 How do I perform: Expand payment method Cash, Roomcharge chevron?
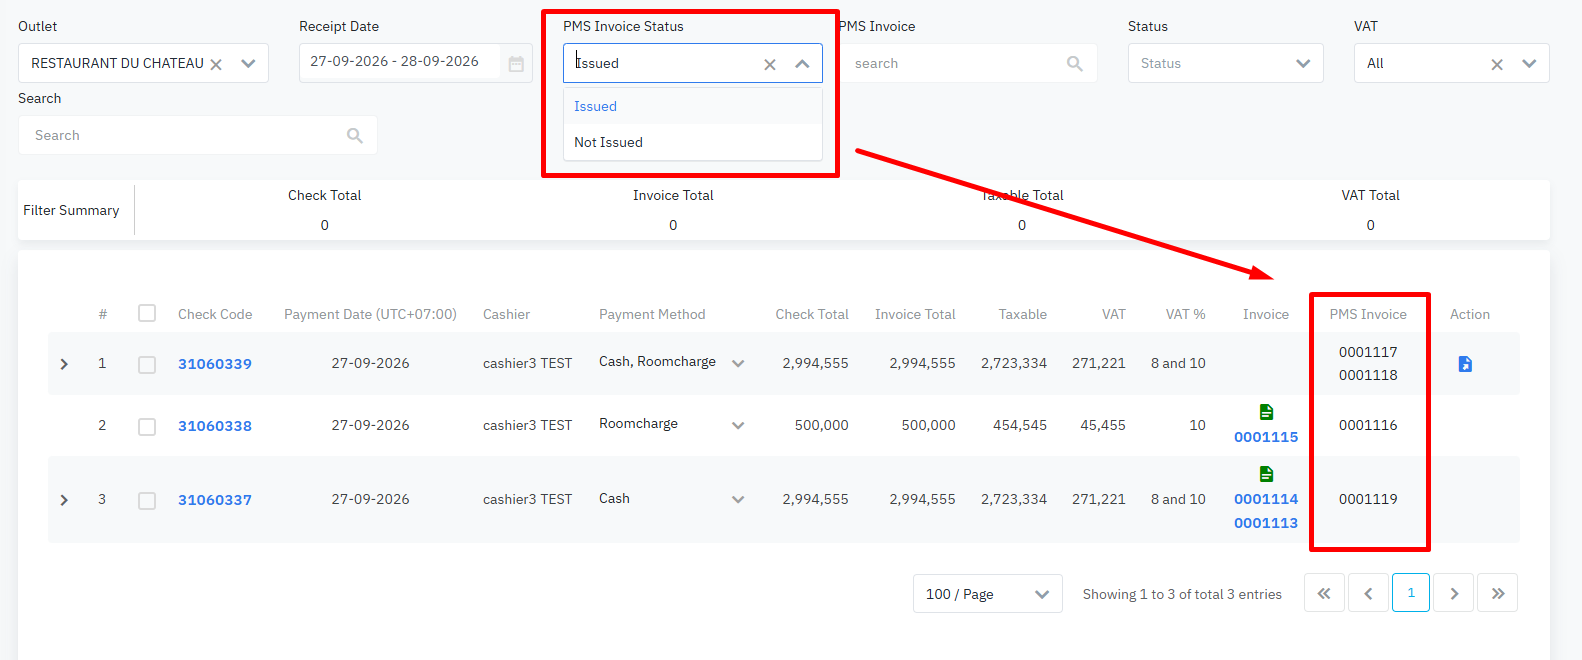738,363
